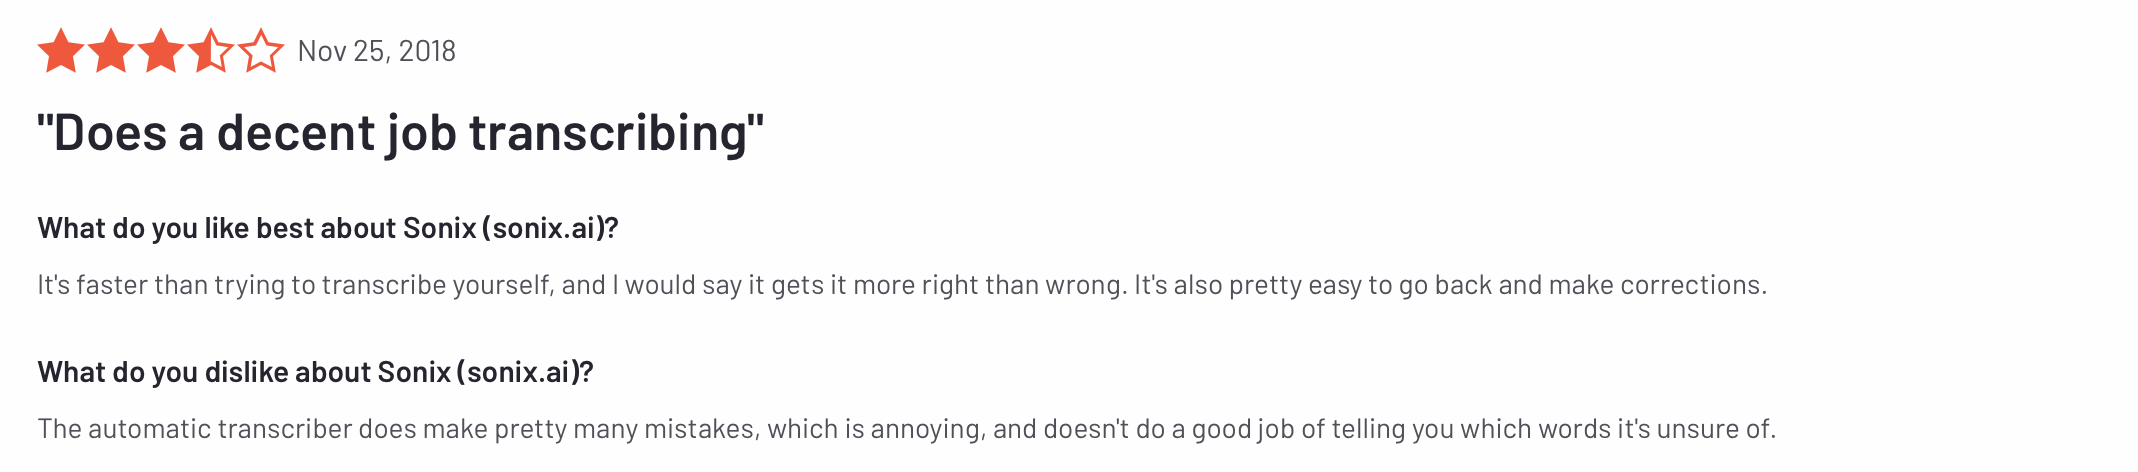The width and height of the screenshot is (2138, 472).
Task: Click the paragraph starting "The automatic transcriber"
Action: pos(907,429)
